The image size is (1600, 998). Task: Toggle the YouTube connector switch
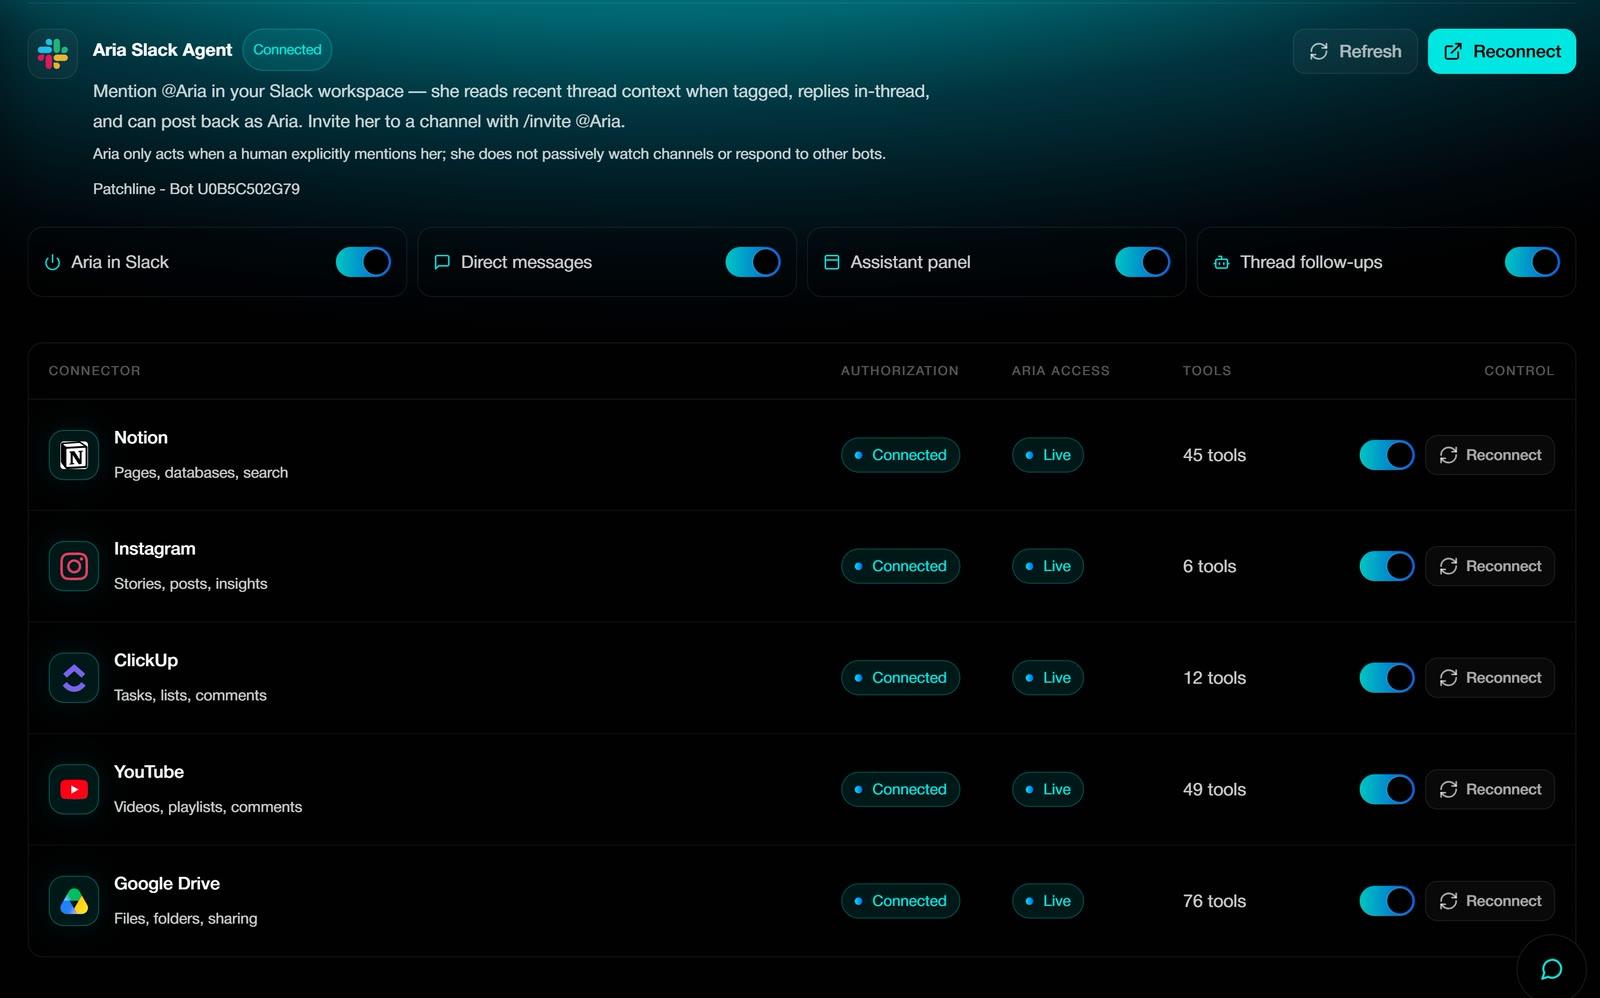coord(1387,789)
